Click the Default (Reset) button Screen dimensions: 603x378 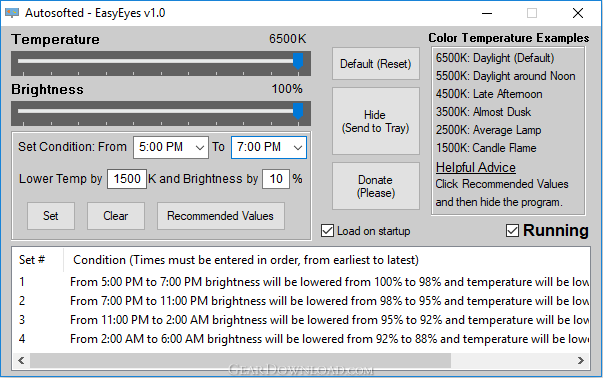[x=376, y=63]
